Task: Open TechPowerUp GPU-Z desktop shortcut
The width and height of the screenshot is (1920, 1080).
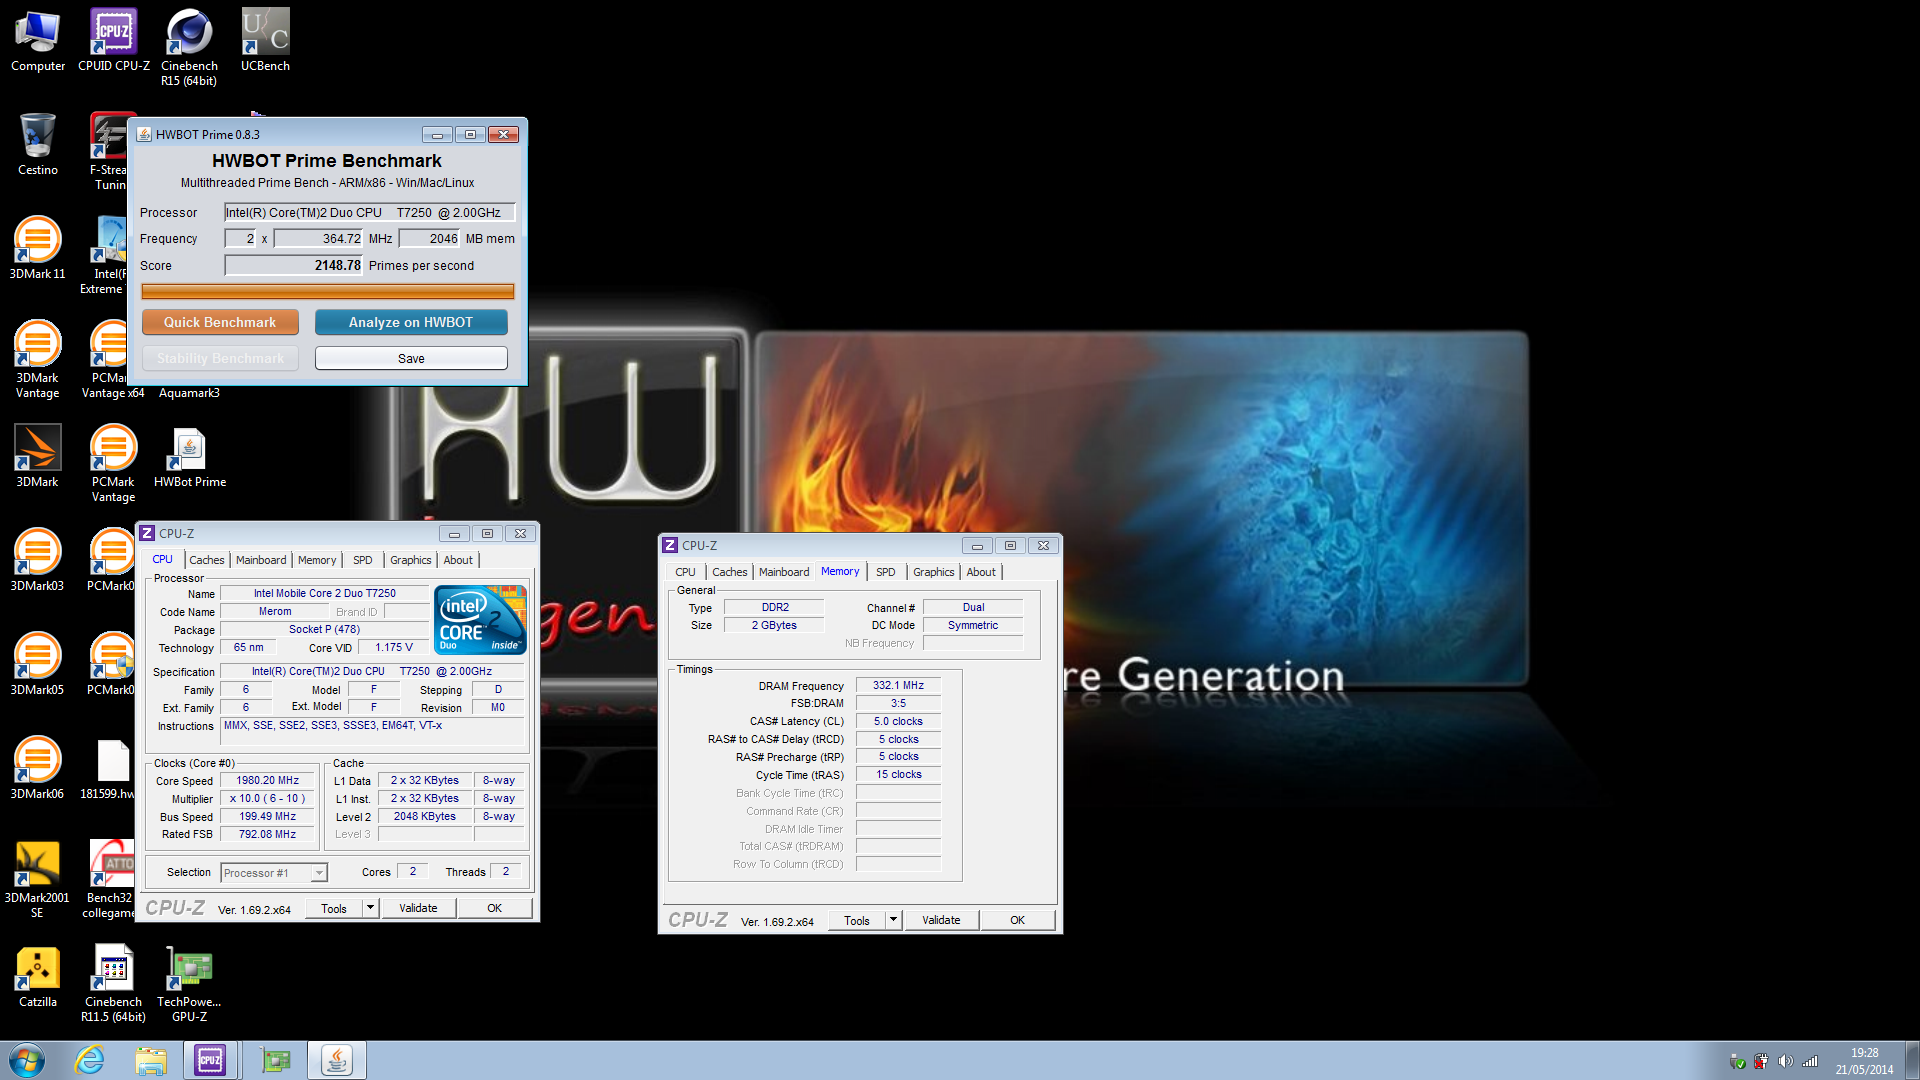Action: (x=189, y=984)
